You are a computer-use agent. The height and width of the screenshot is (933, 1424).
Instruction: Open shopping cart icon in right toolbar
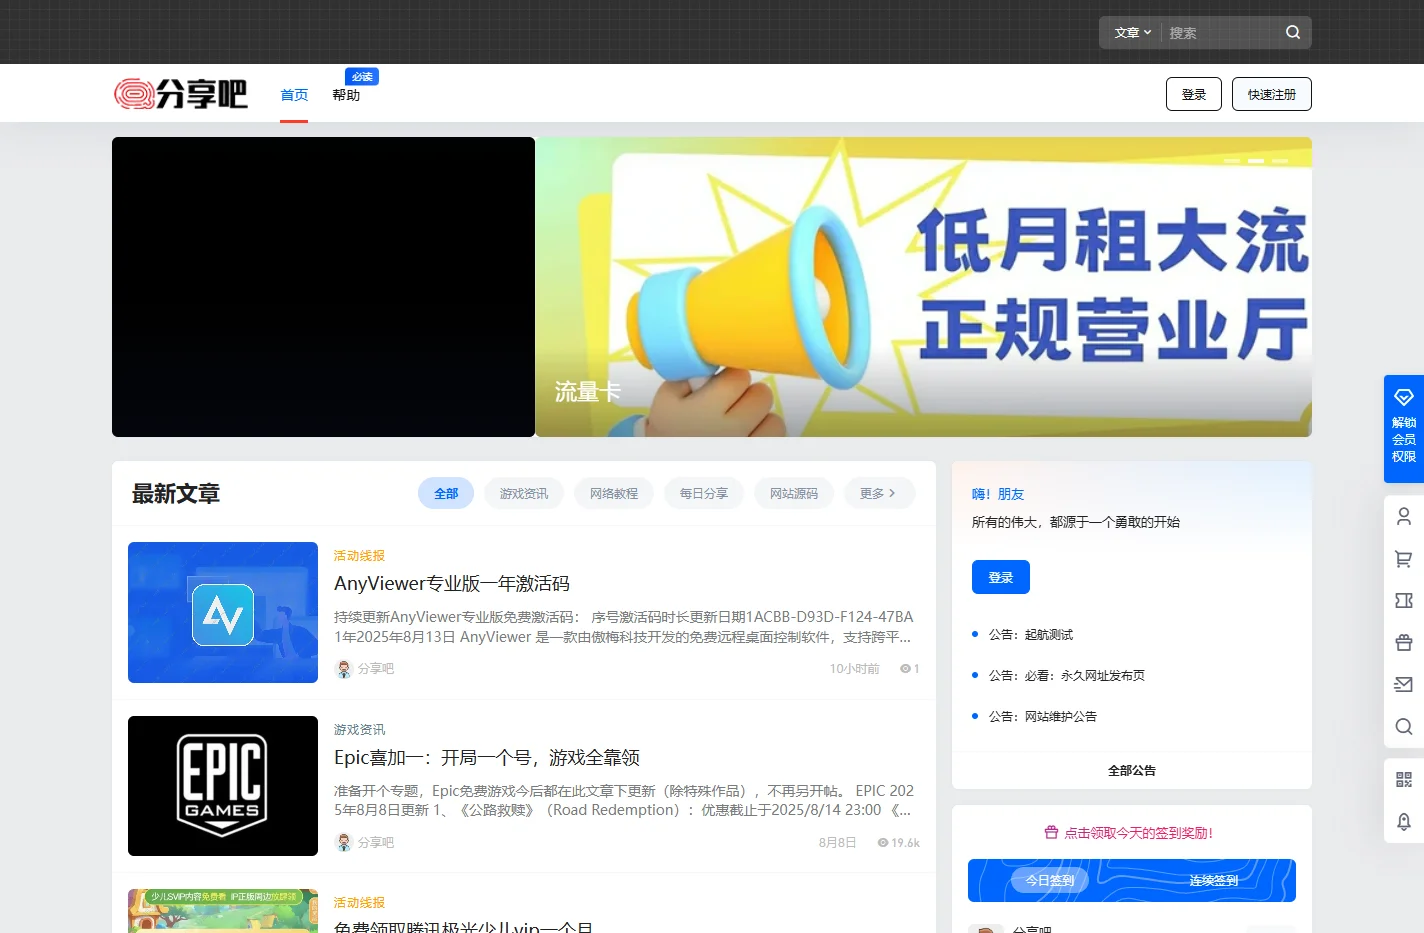pos(1404,559)
